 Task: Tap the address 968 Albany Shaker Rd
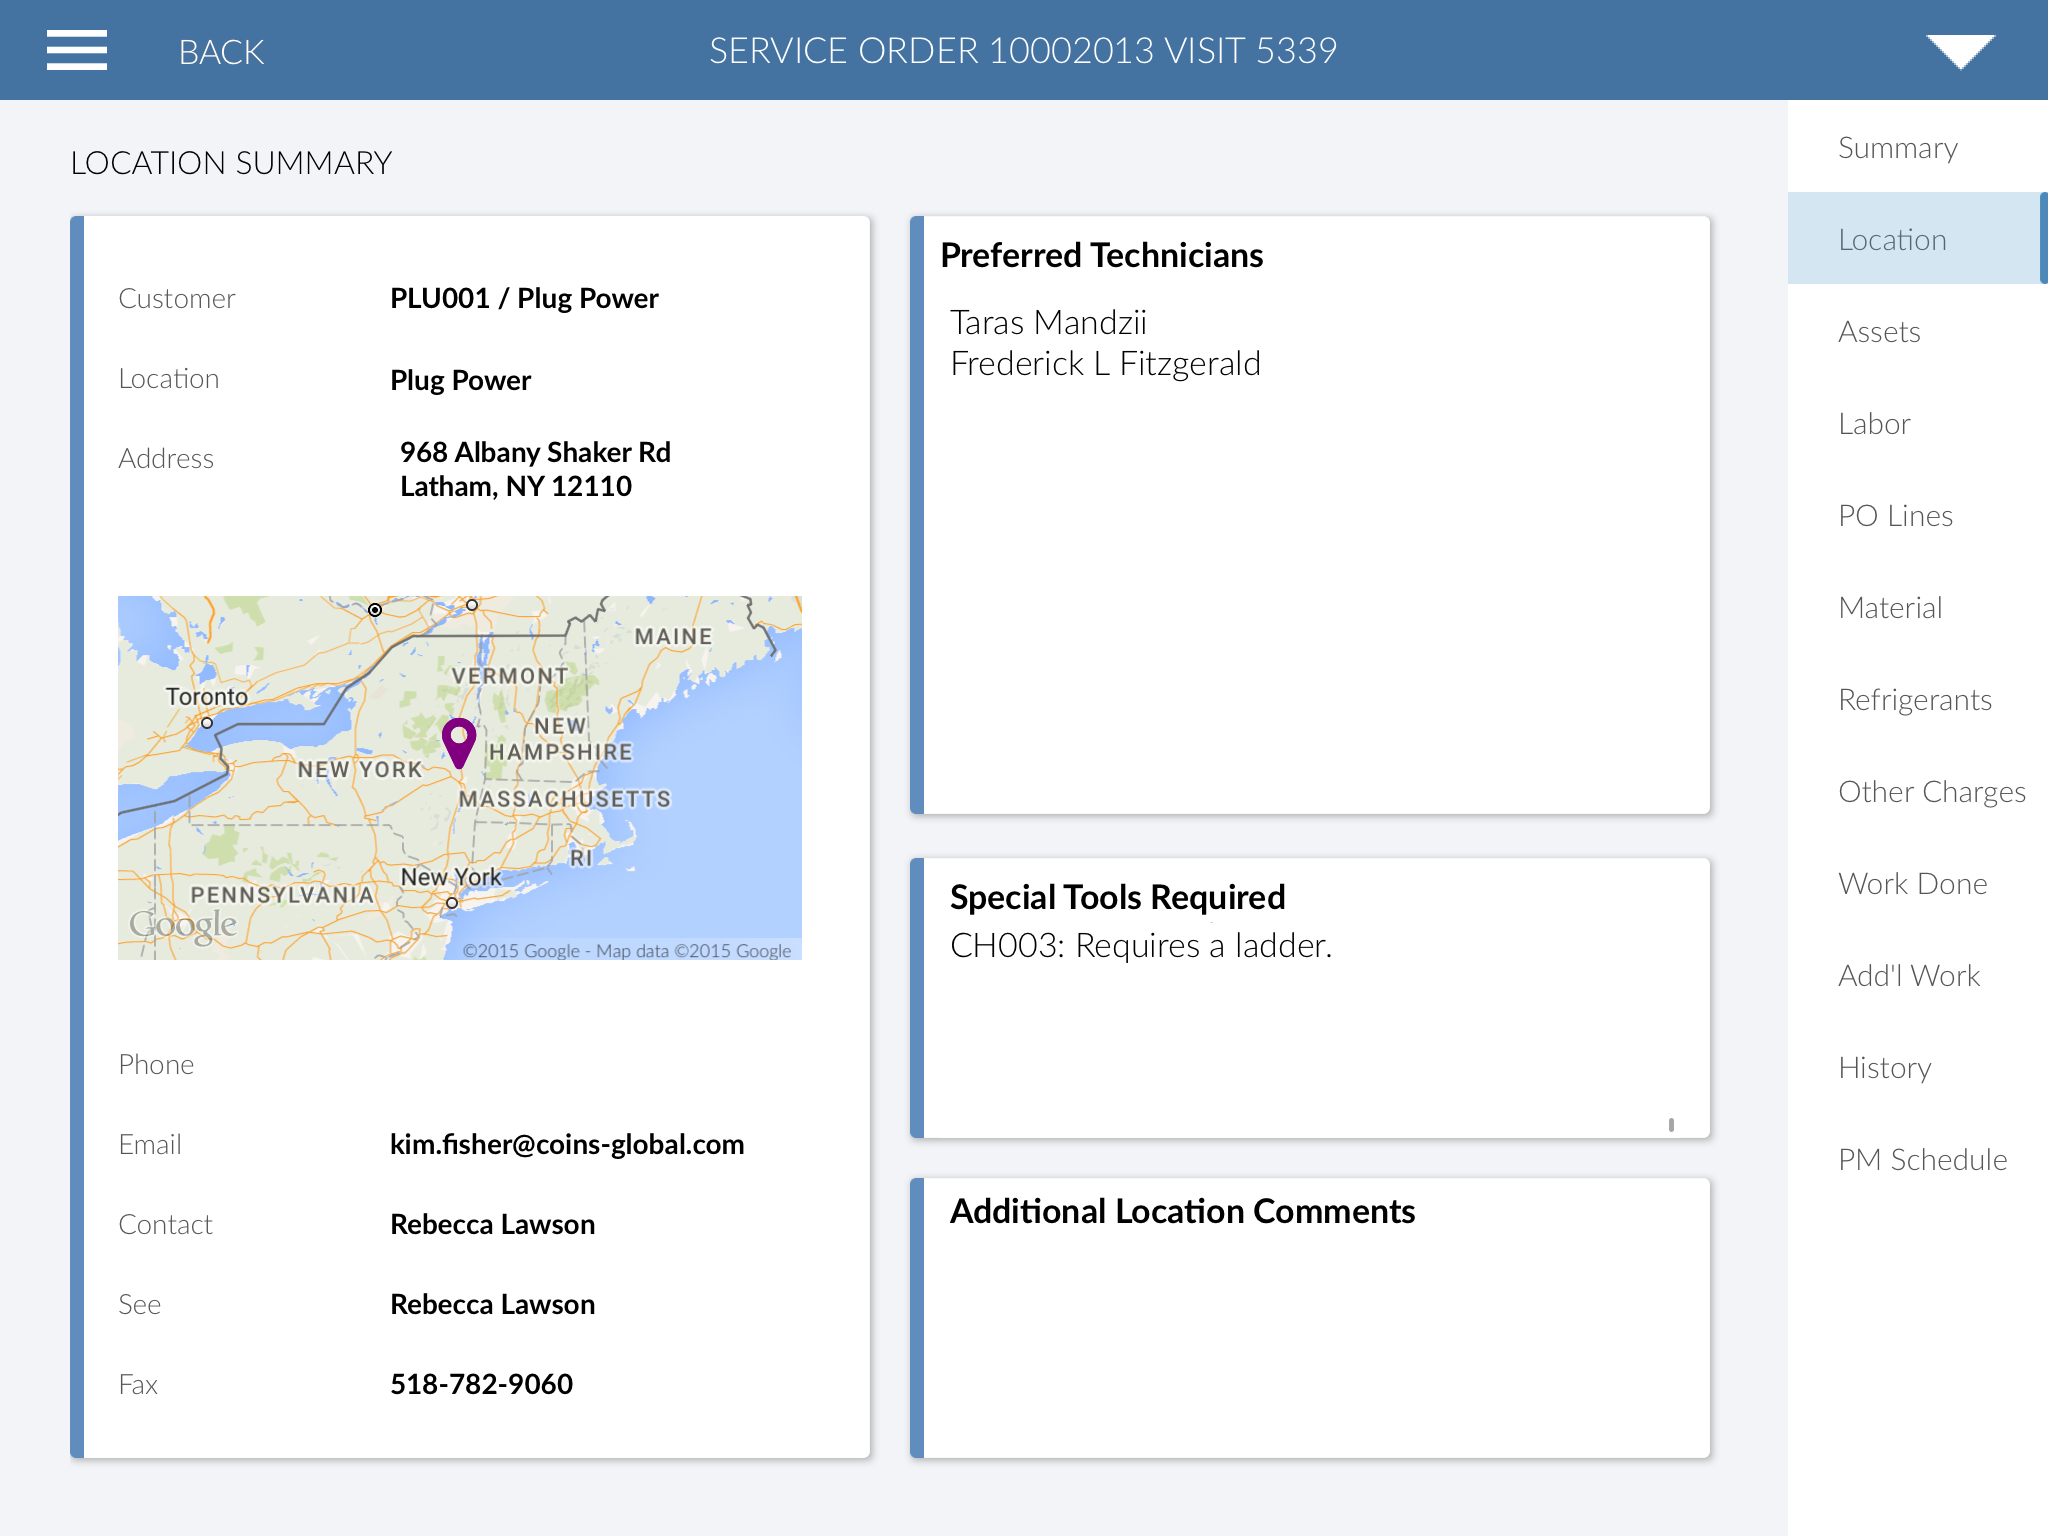tap(535, 452)
